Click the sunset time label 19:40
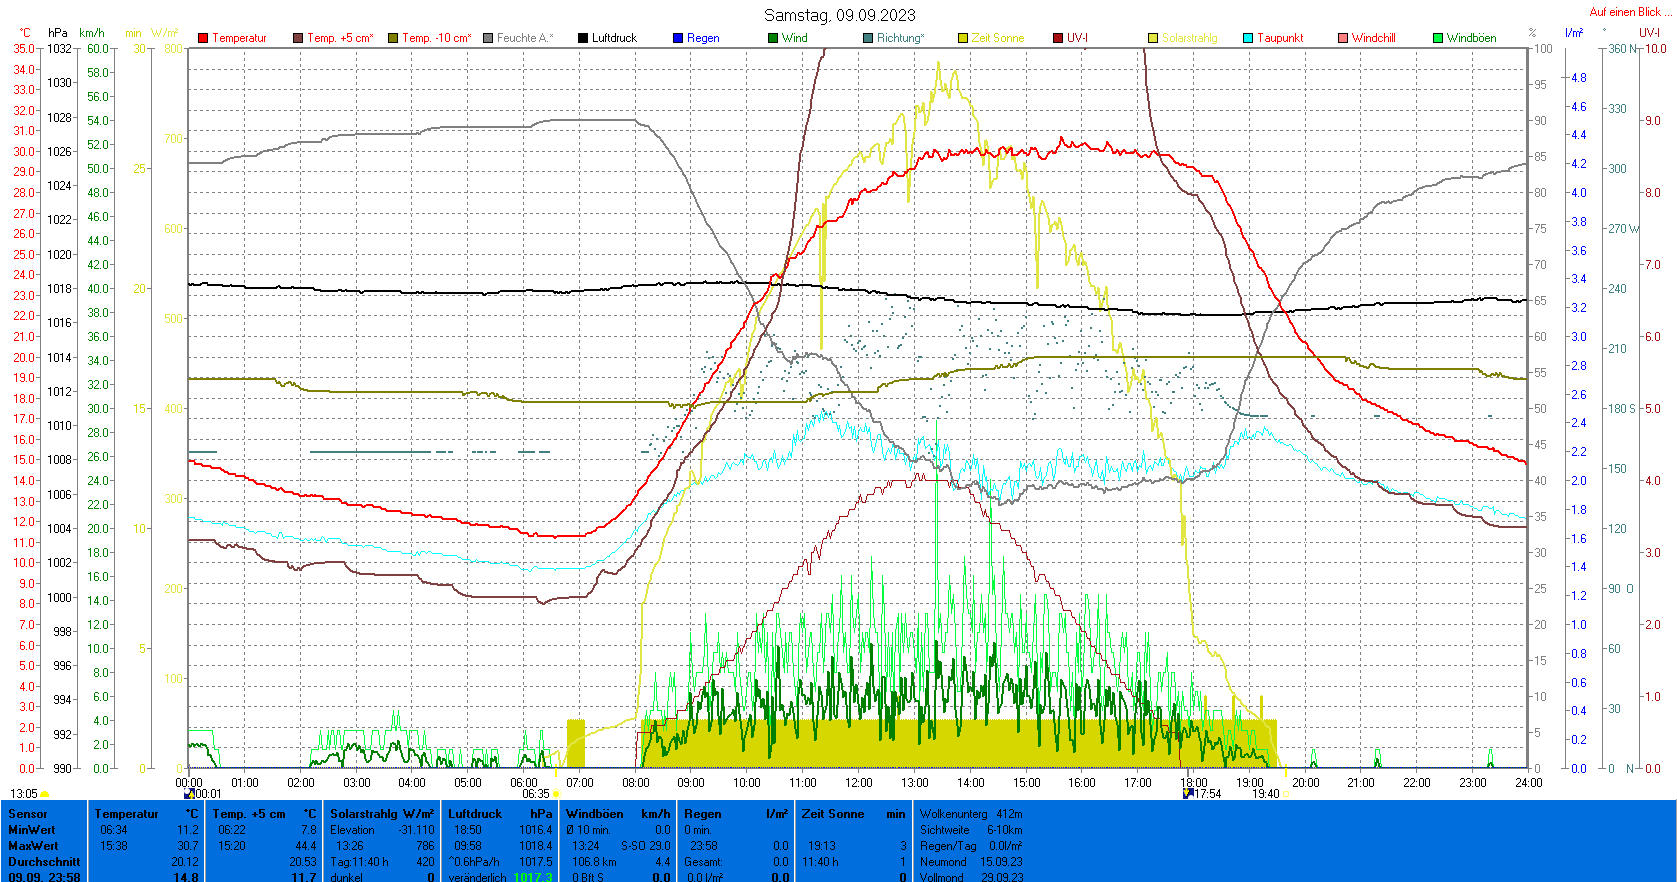Screen dimensions: 1677x882 [1266, 794]
